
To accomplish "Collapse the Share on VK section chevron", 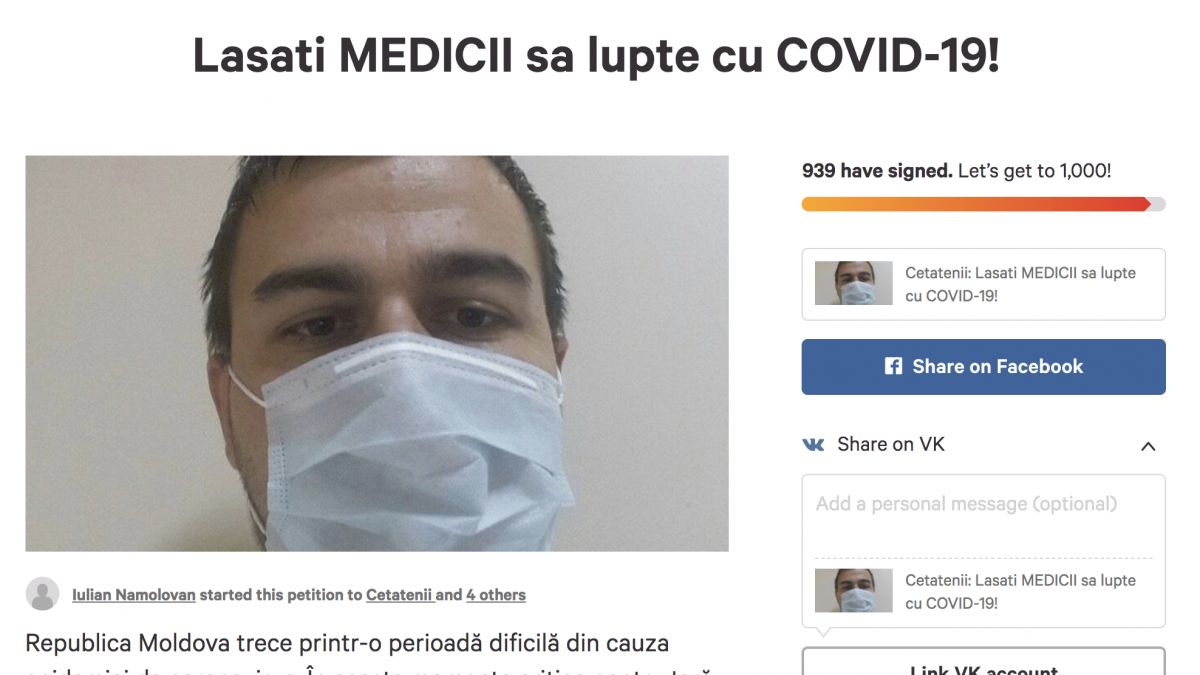I will (x=1148, y=446).
